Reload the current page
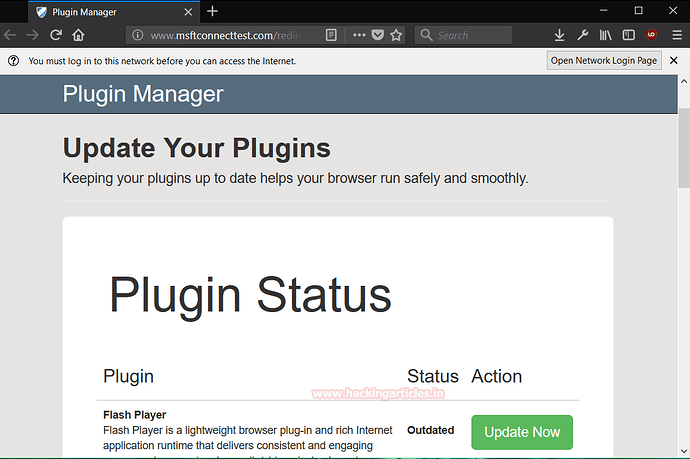Screen dimensions: 690x459 [x=56, y=35]
